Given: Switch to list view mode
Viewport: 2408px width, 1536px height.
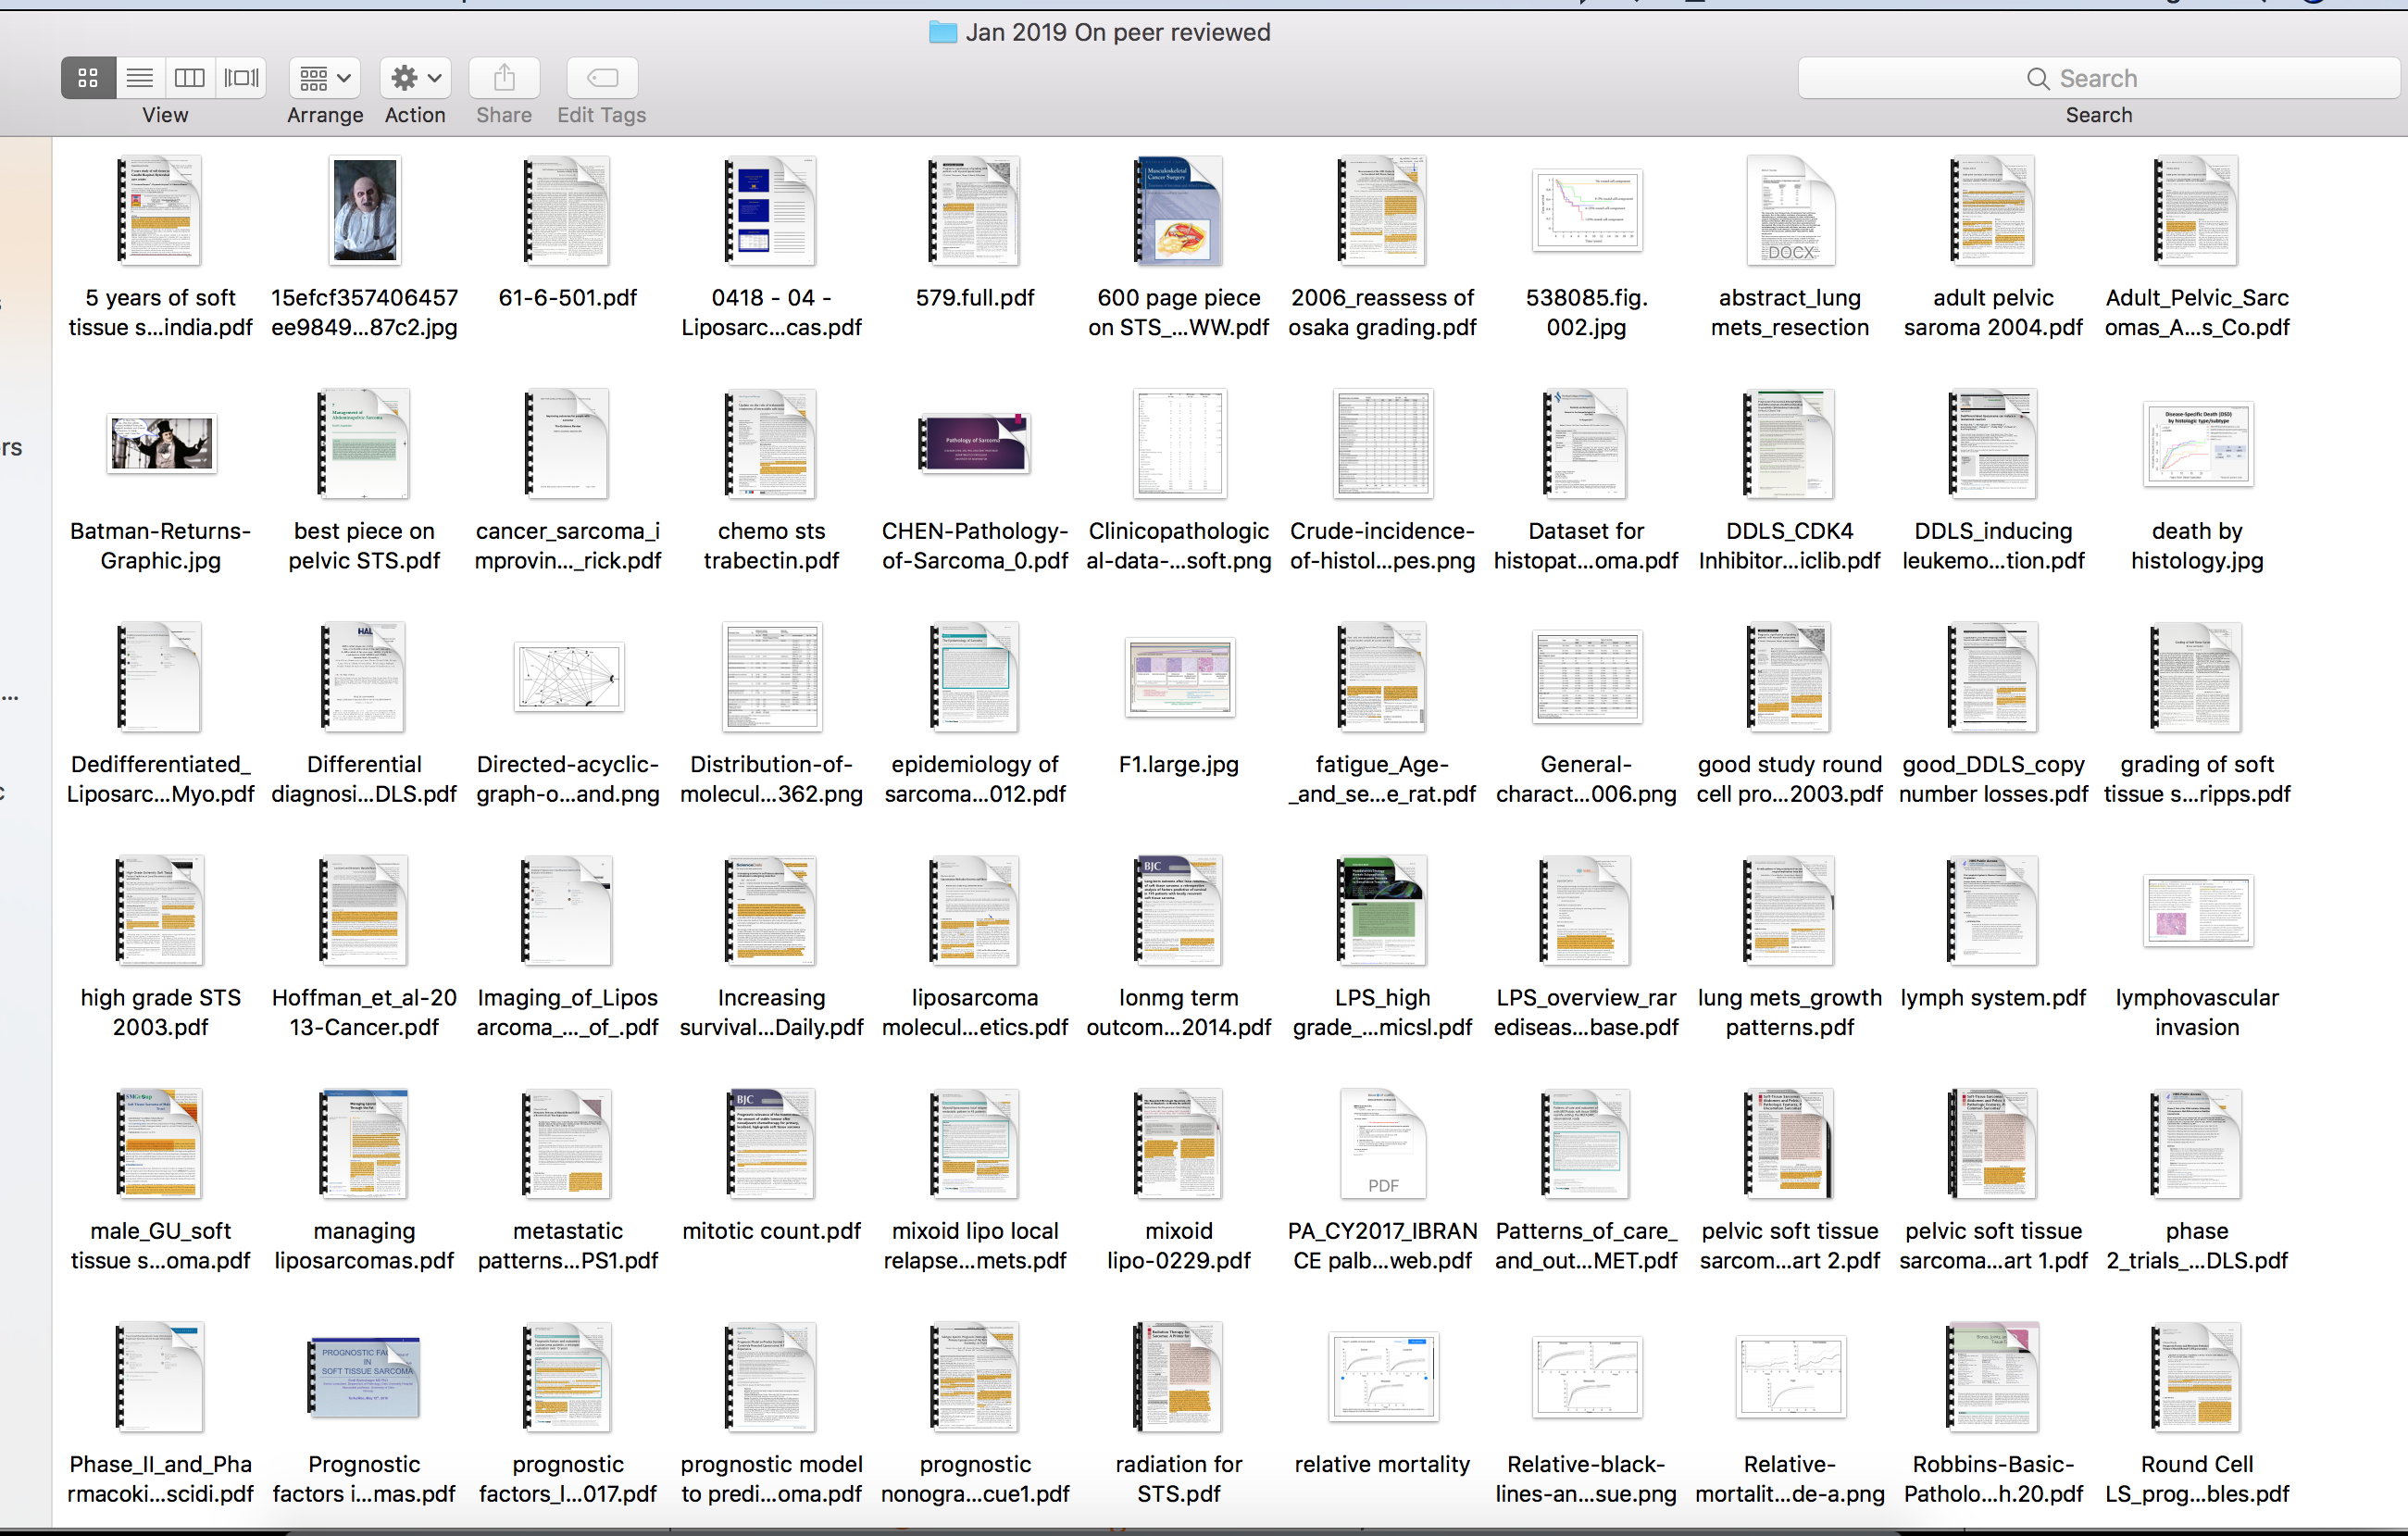Looking at the screenshot, I should [140, 77].
